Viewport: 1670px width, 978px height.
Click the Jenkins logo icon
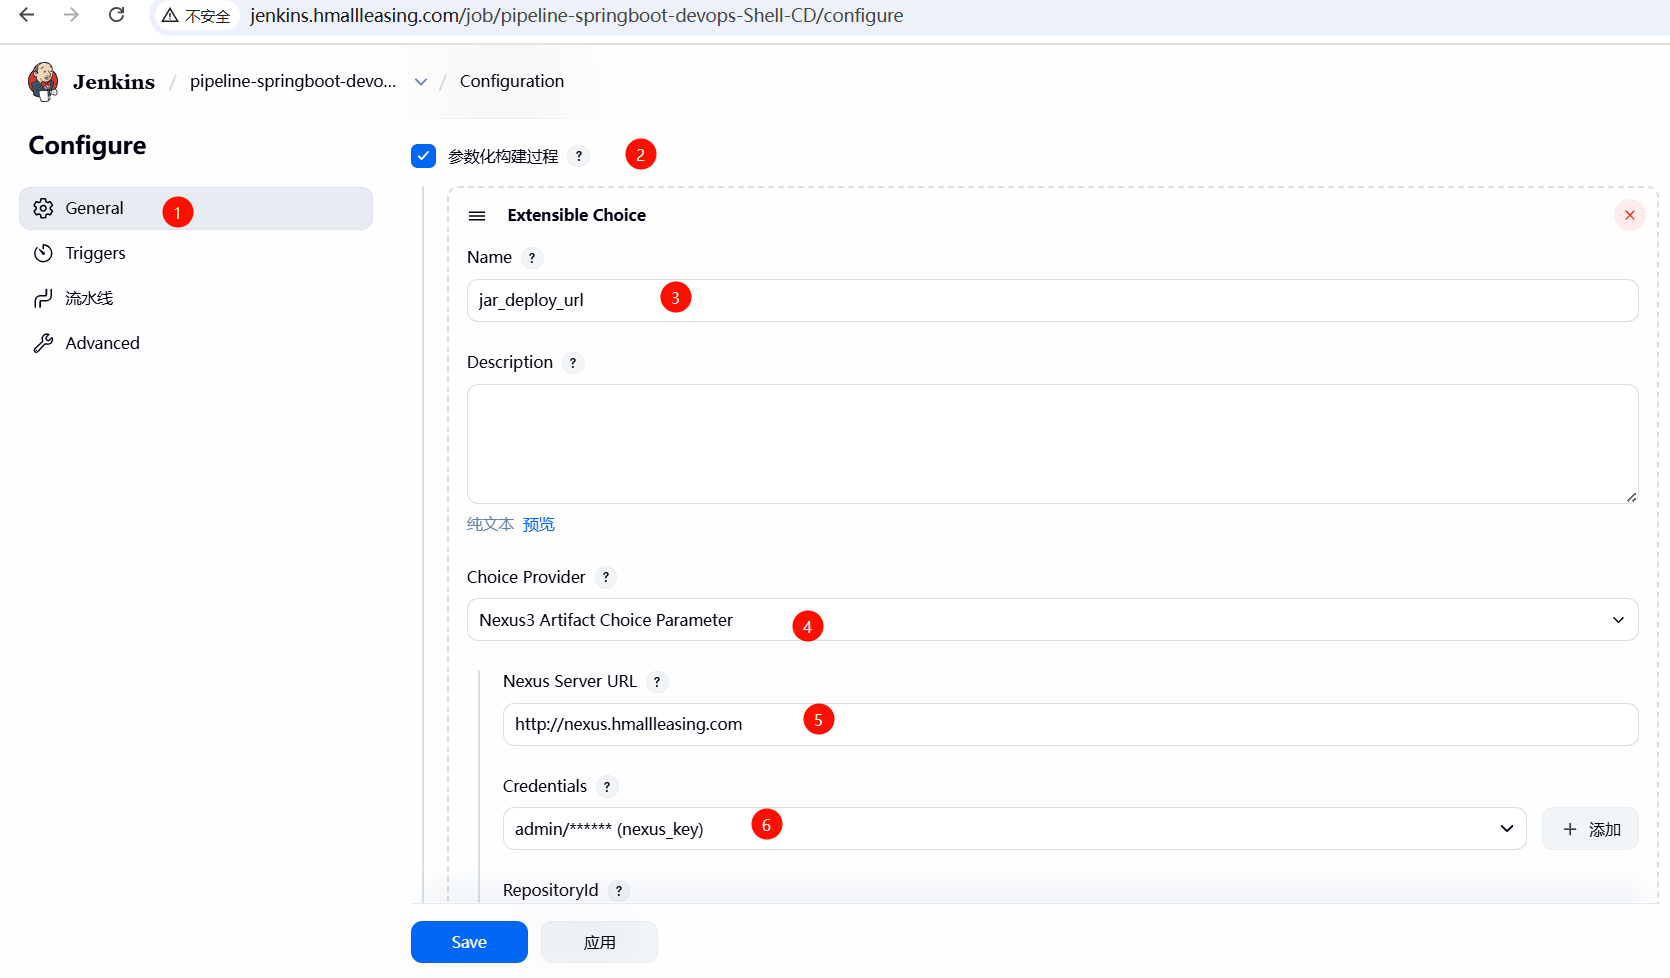[x=43, y=82]
